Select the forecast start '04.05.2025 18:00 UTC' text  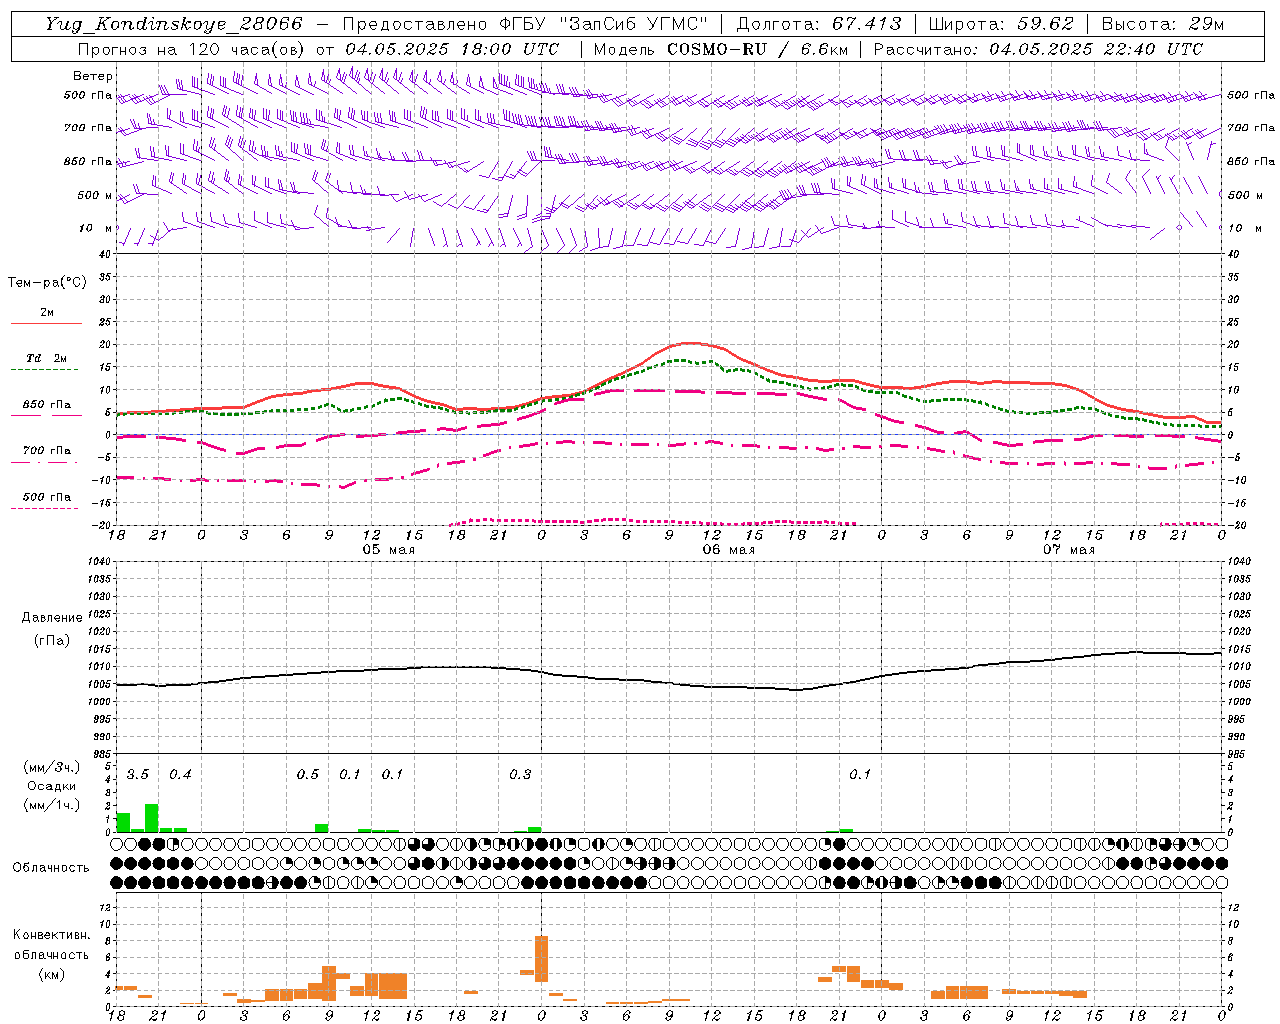452,49
